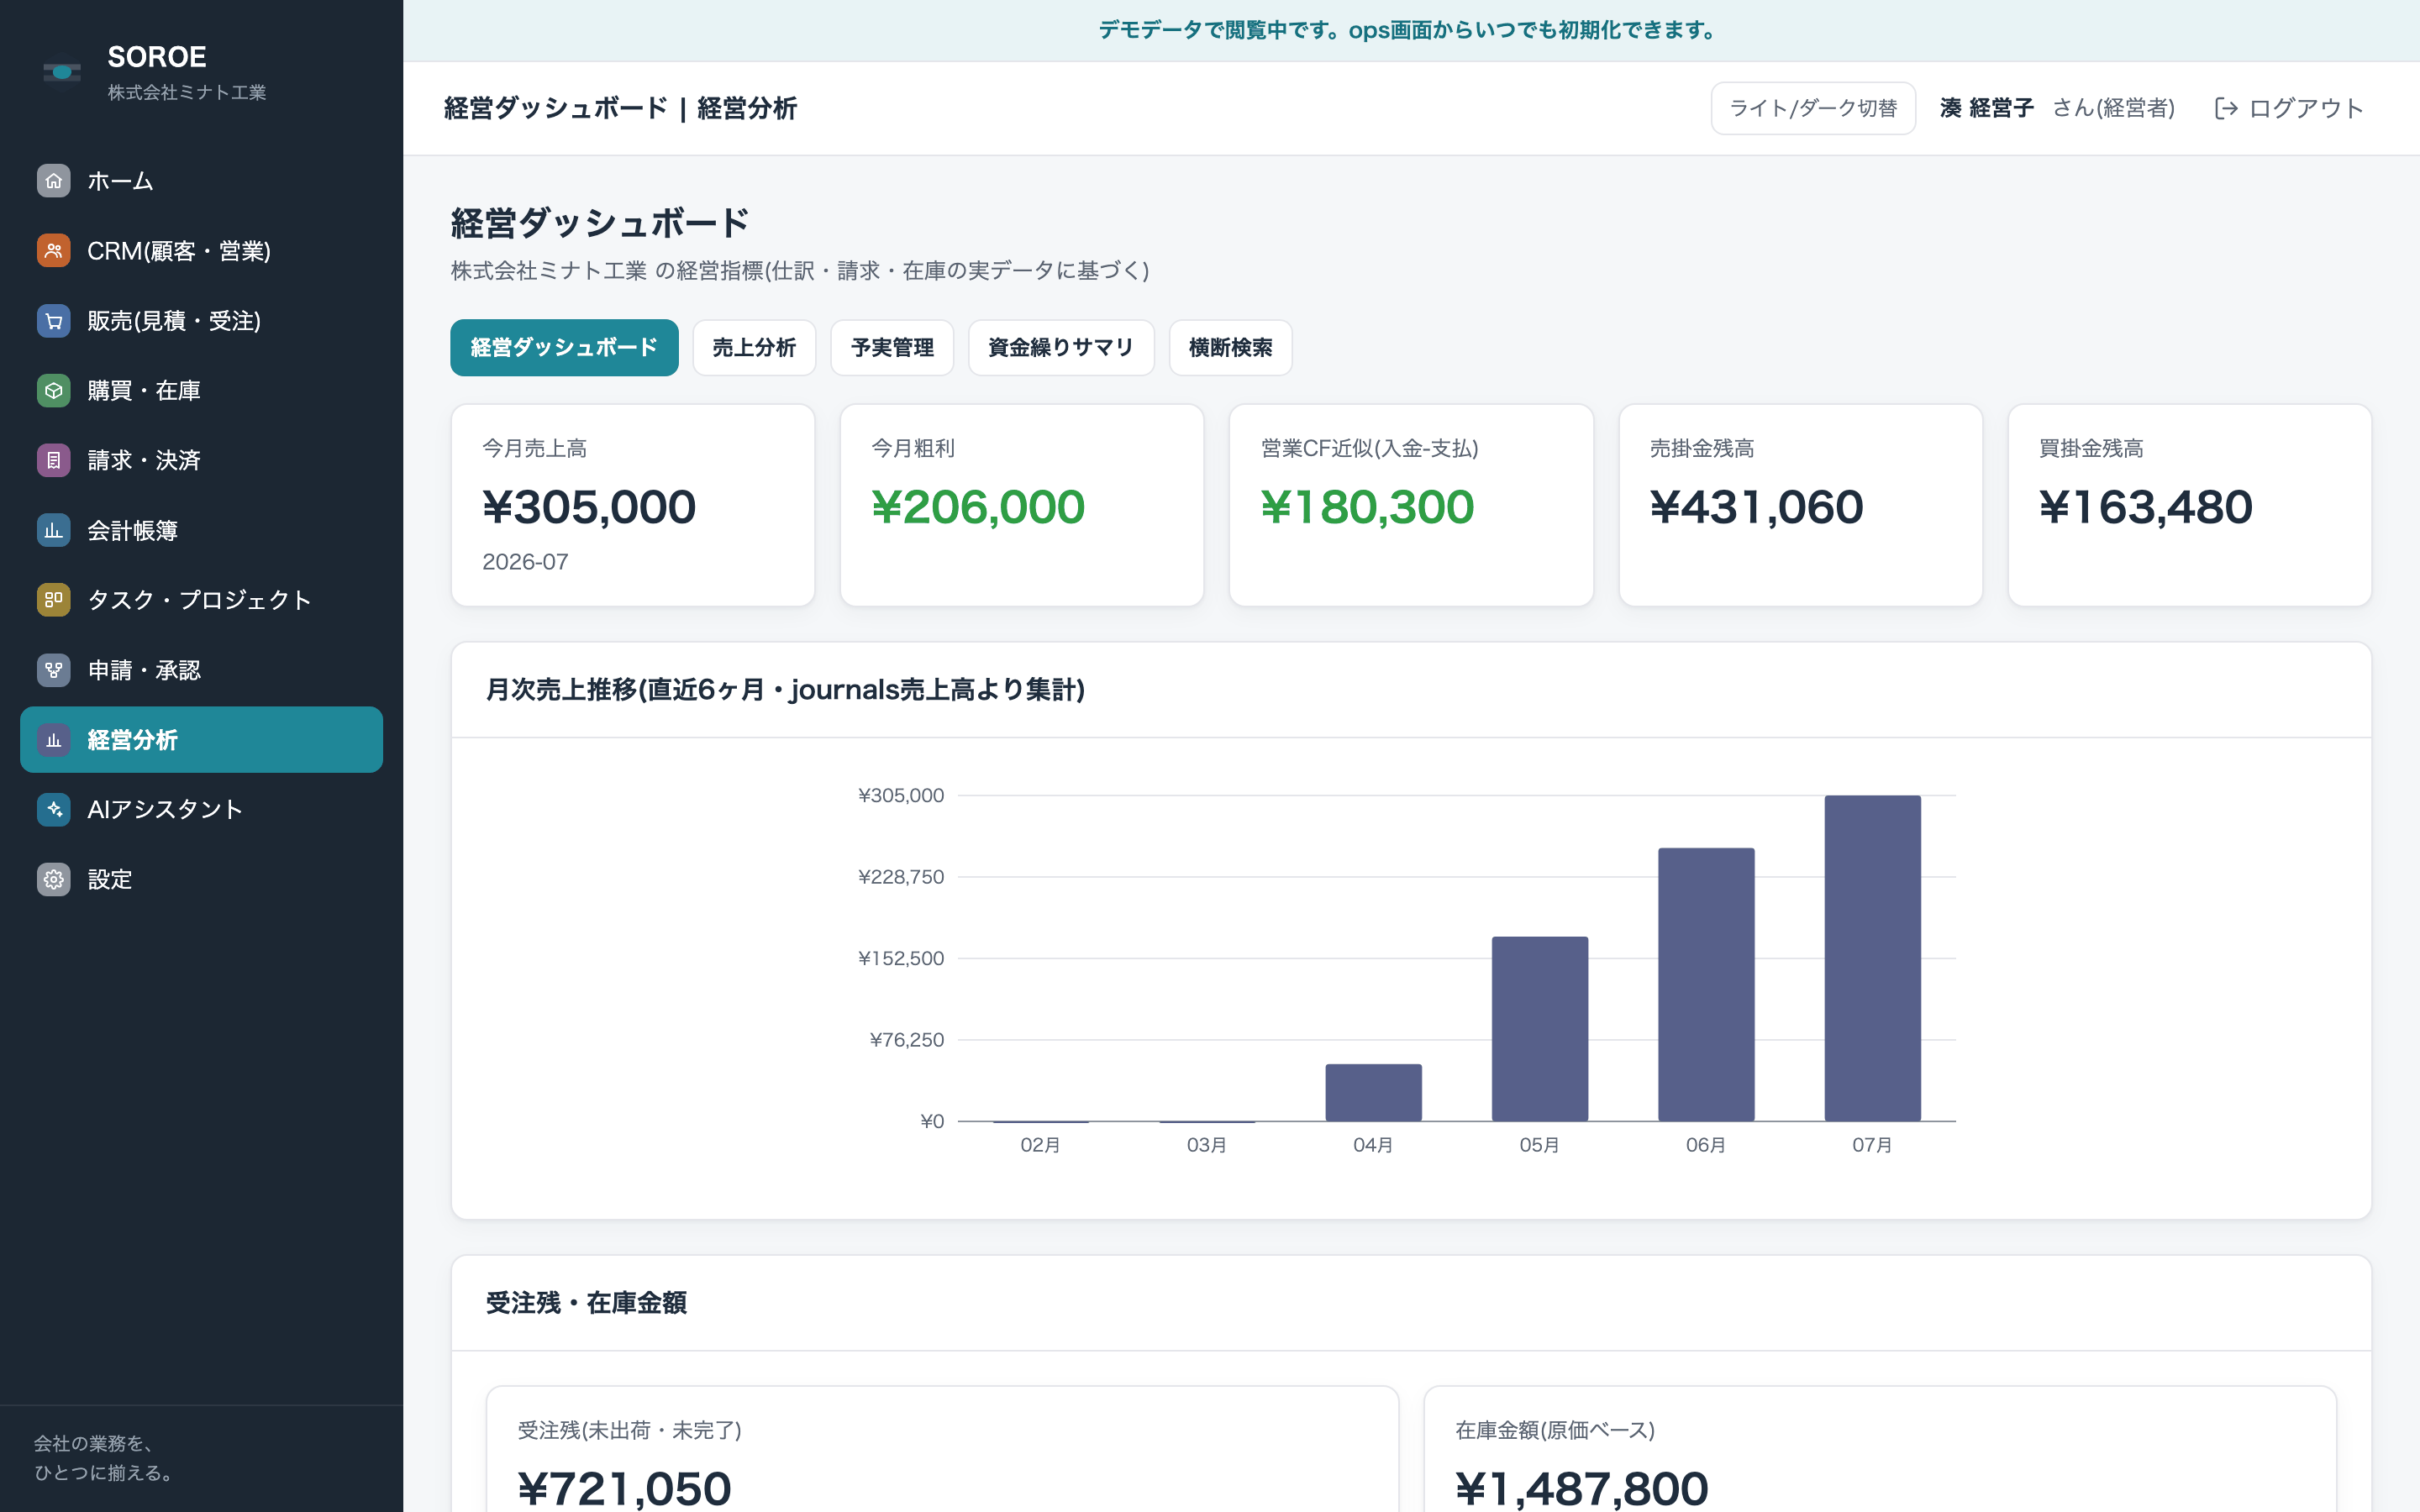Click the 申請・承認 workflow icon
Viewport: 2420px width, 1512px height.
pyautogui.click(x=54, y=670)
